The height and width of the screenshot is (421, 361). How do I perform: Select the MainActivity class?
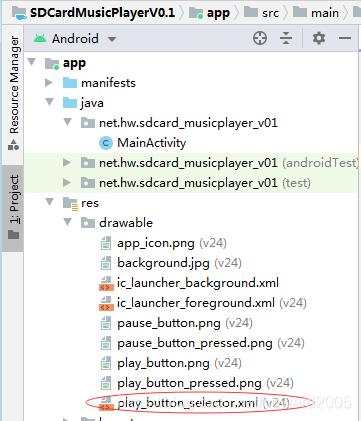pos(152,143)
